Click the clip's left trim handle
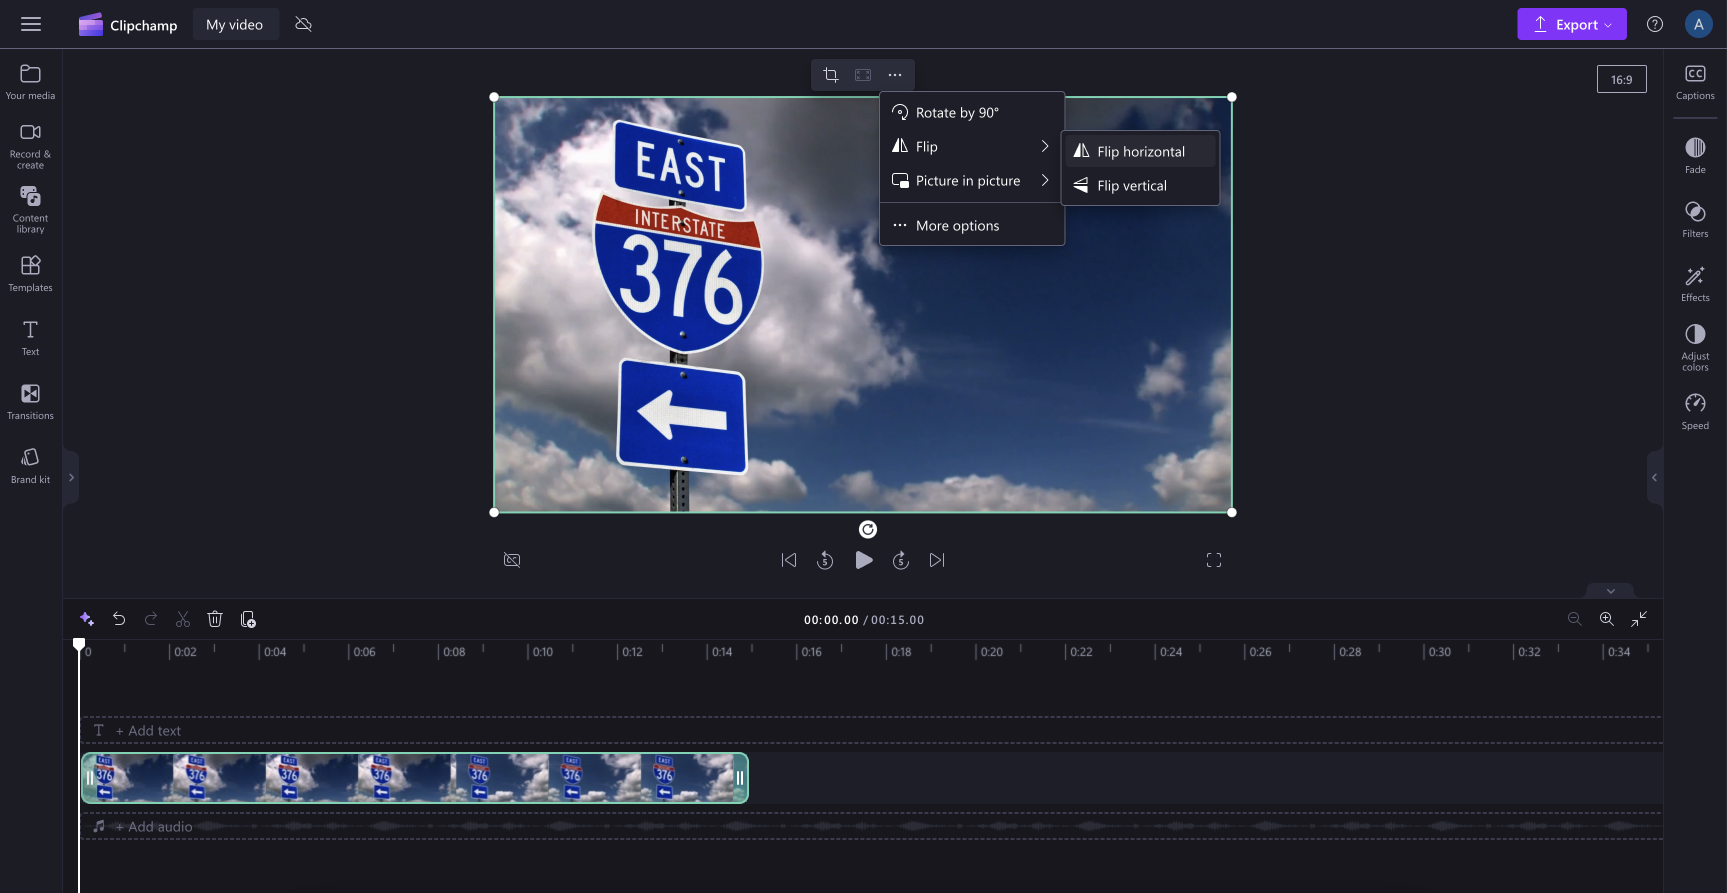The height and width of the screenshot is (893, 1727). (x=89, y=778)
